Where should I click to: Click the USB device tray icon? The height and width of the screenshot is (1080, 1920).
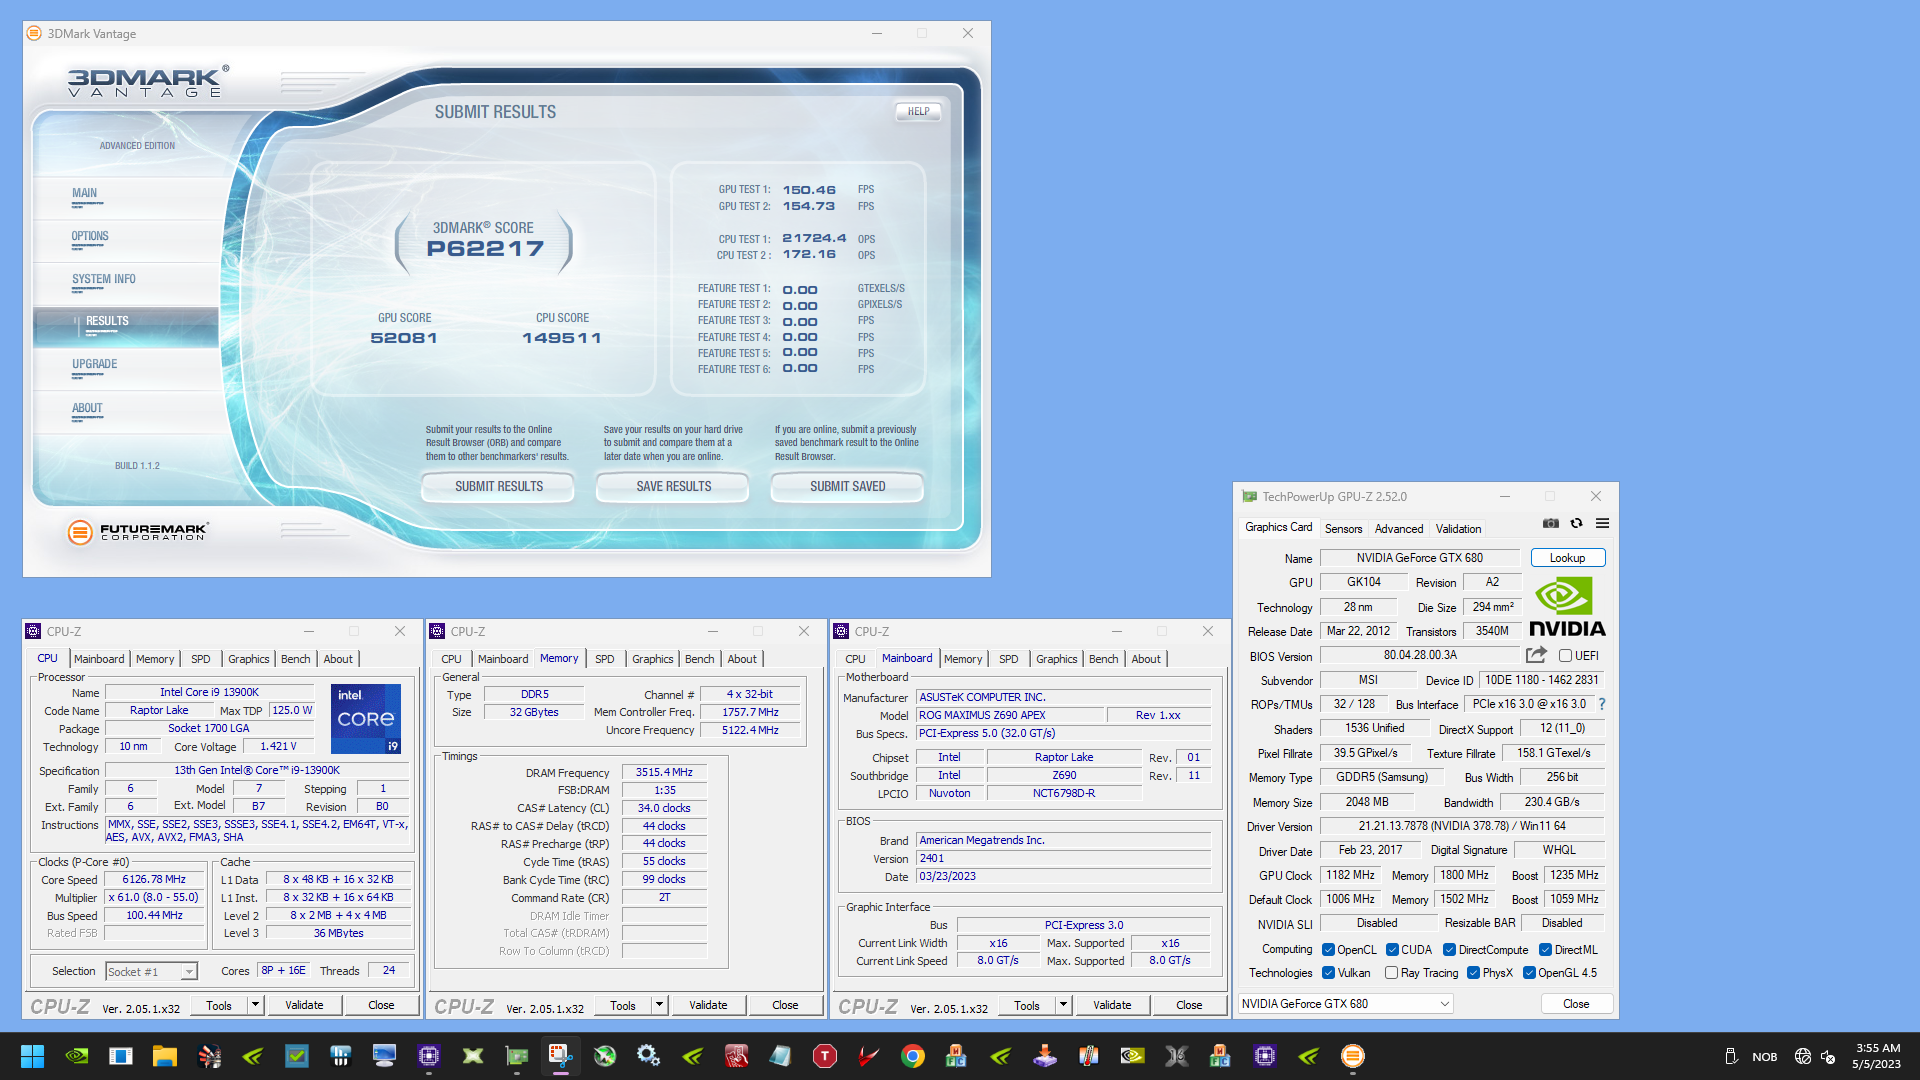click(x=1730, y=1056)
